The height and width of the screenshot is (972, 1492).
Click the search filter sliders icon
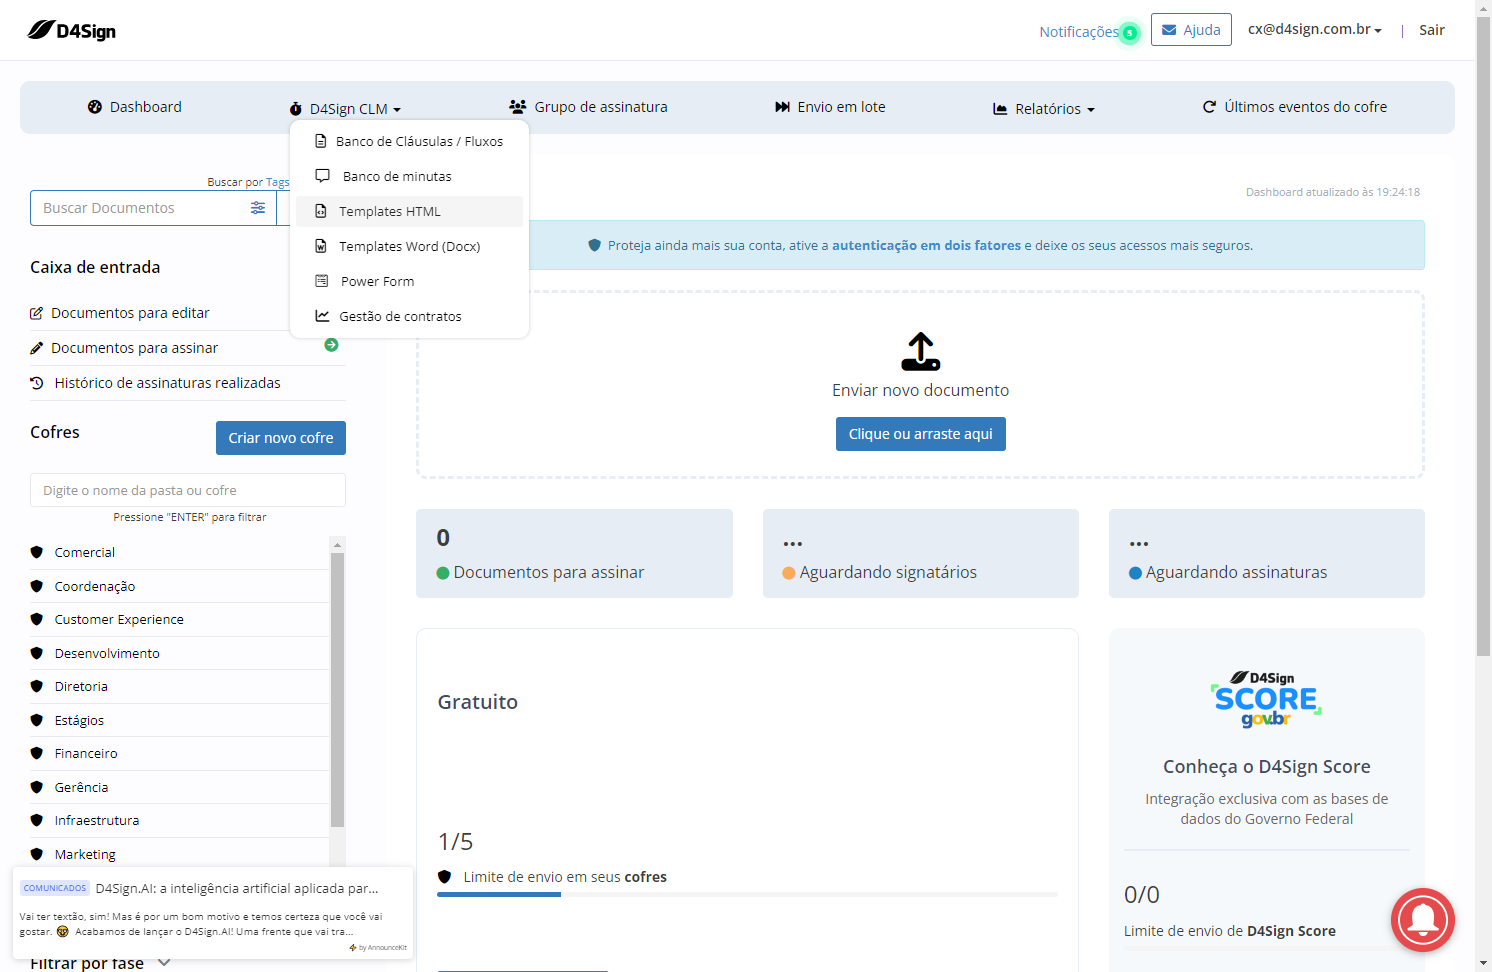(258, 208)
